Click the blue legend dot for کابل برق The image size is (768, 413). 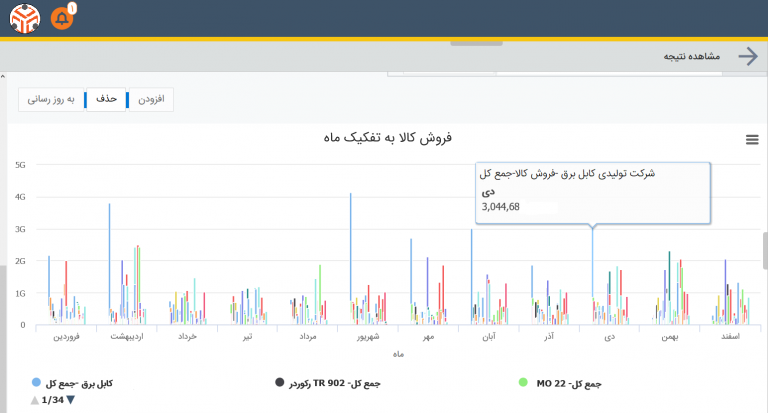click(36, 383)
